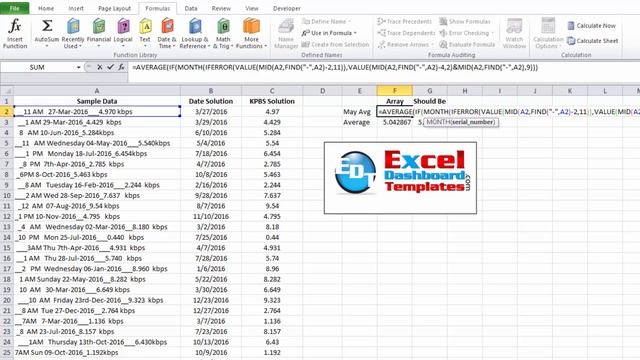Select the cell with date 3/27/2016

point(211,111)
